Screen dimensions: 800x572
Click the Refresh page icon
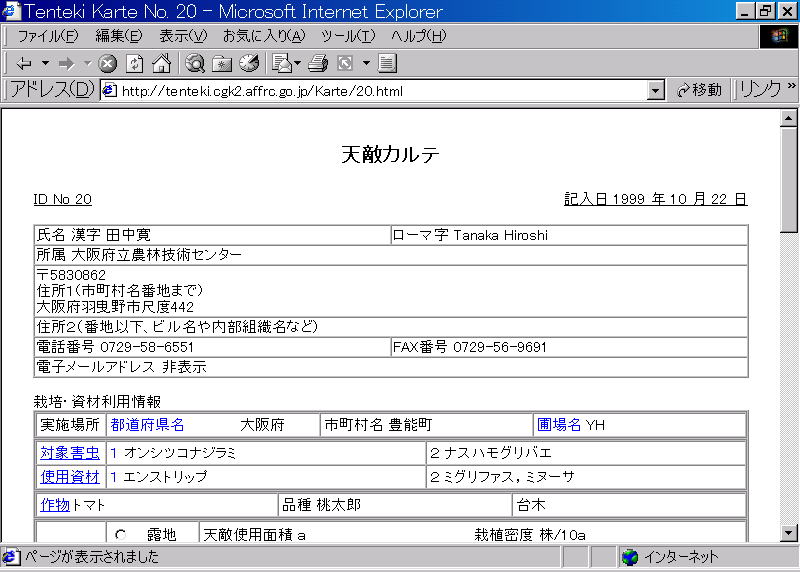(x=135, y=63)
